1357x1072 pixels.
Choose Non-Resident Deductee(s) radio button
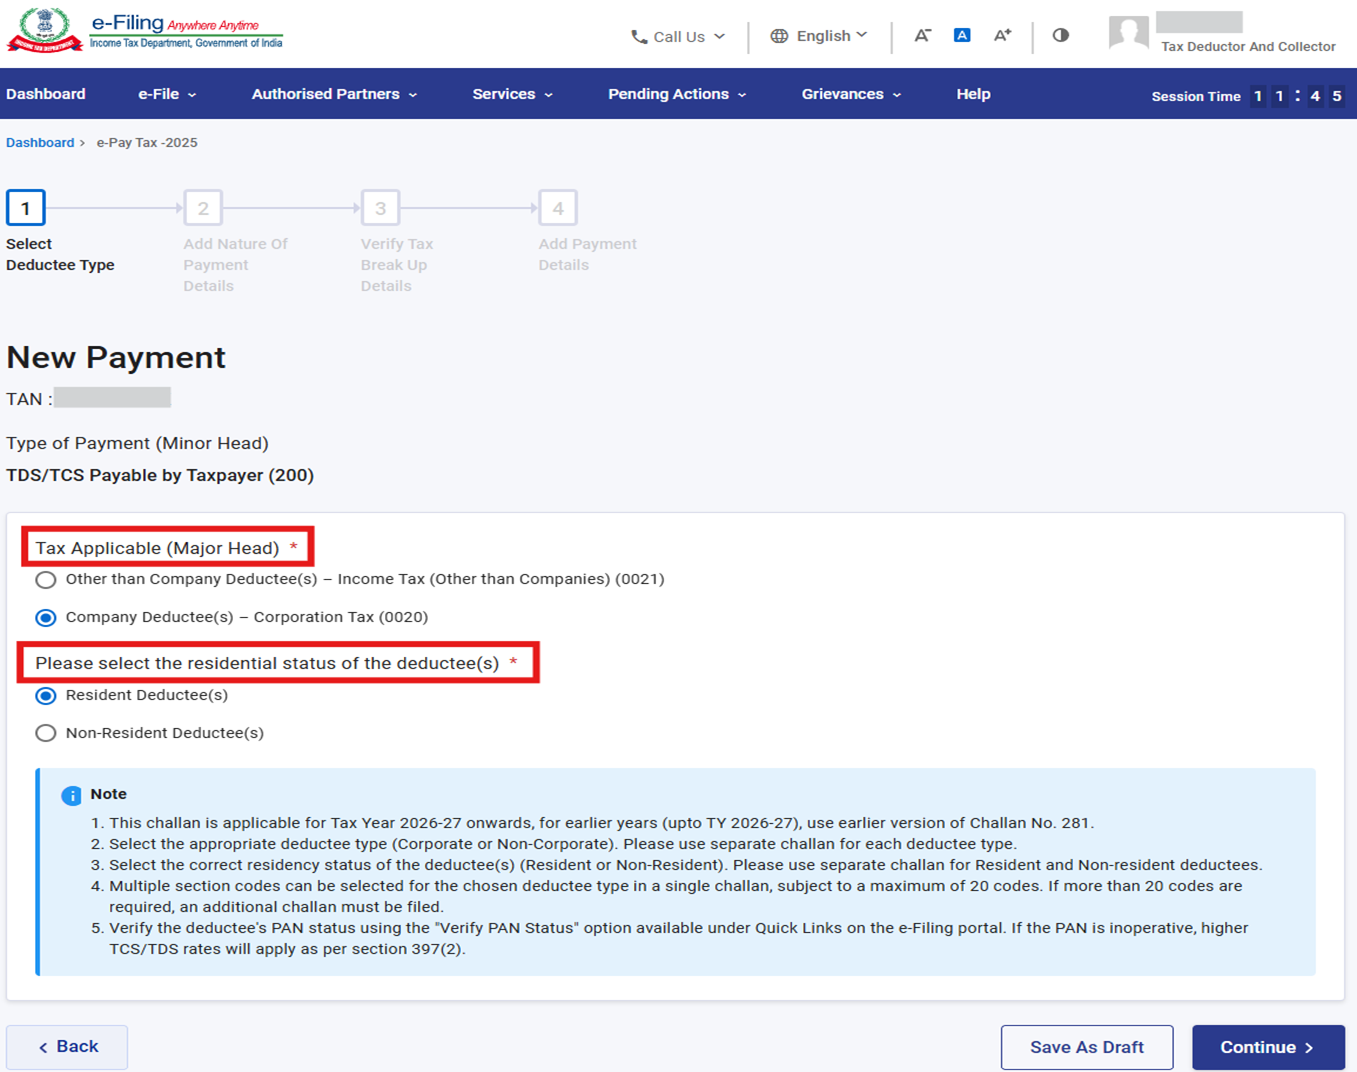coord(46,733)
